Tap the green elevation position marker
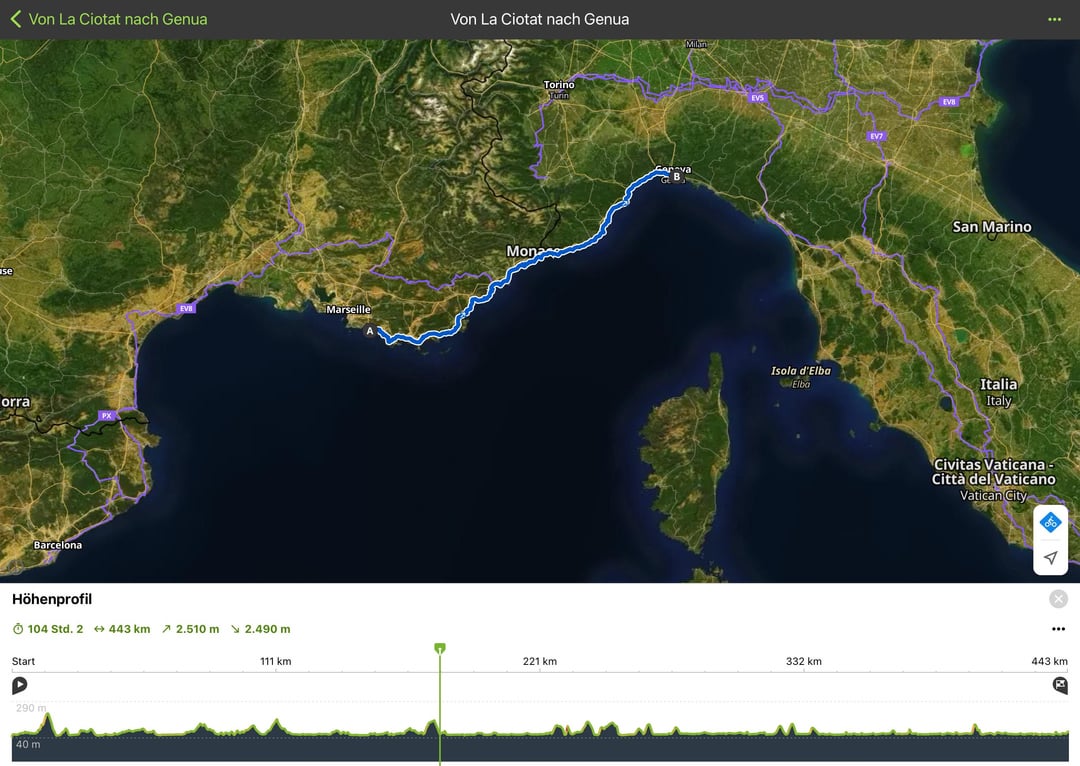 click(440, 648)
